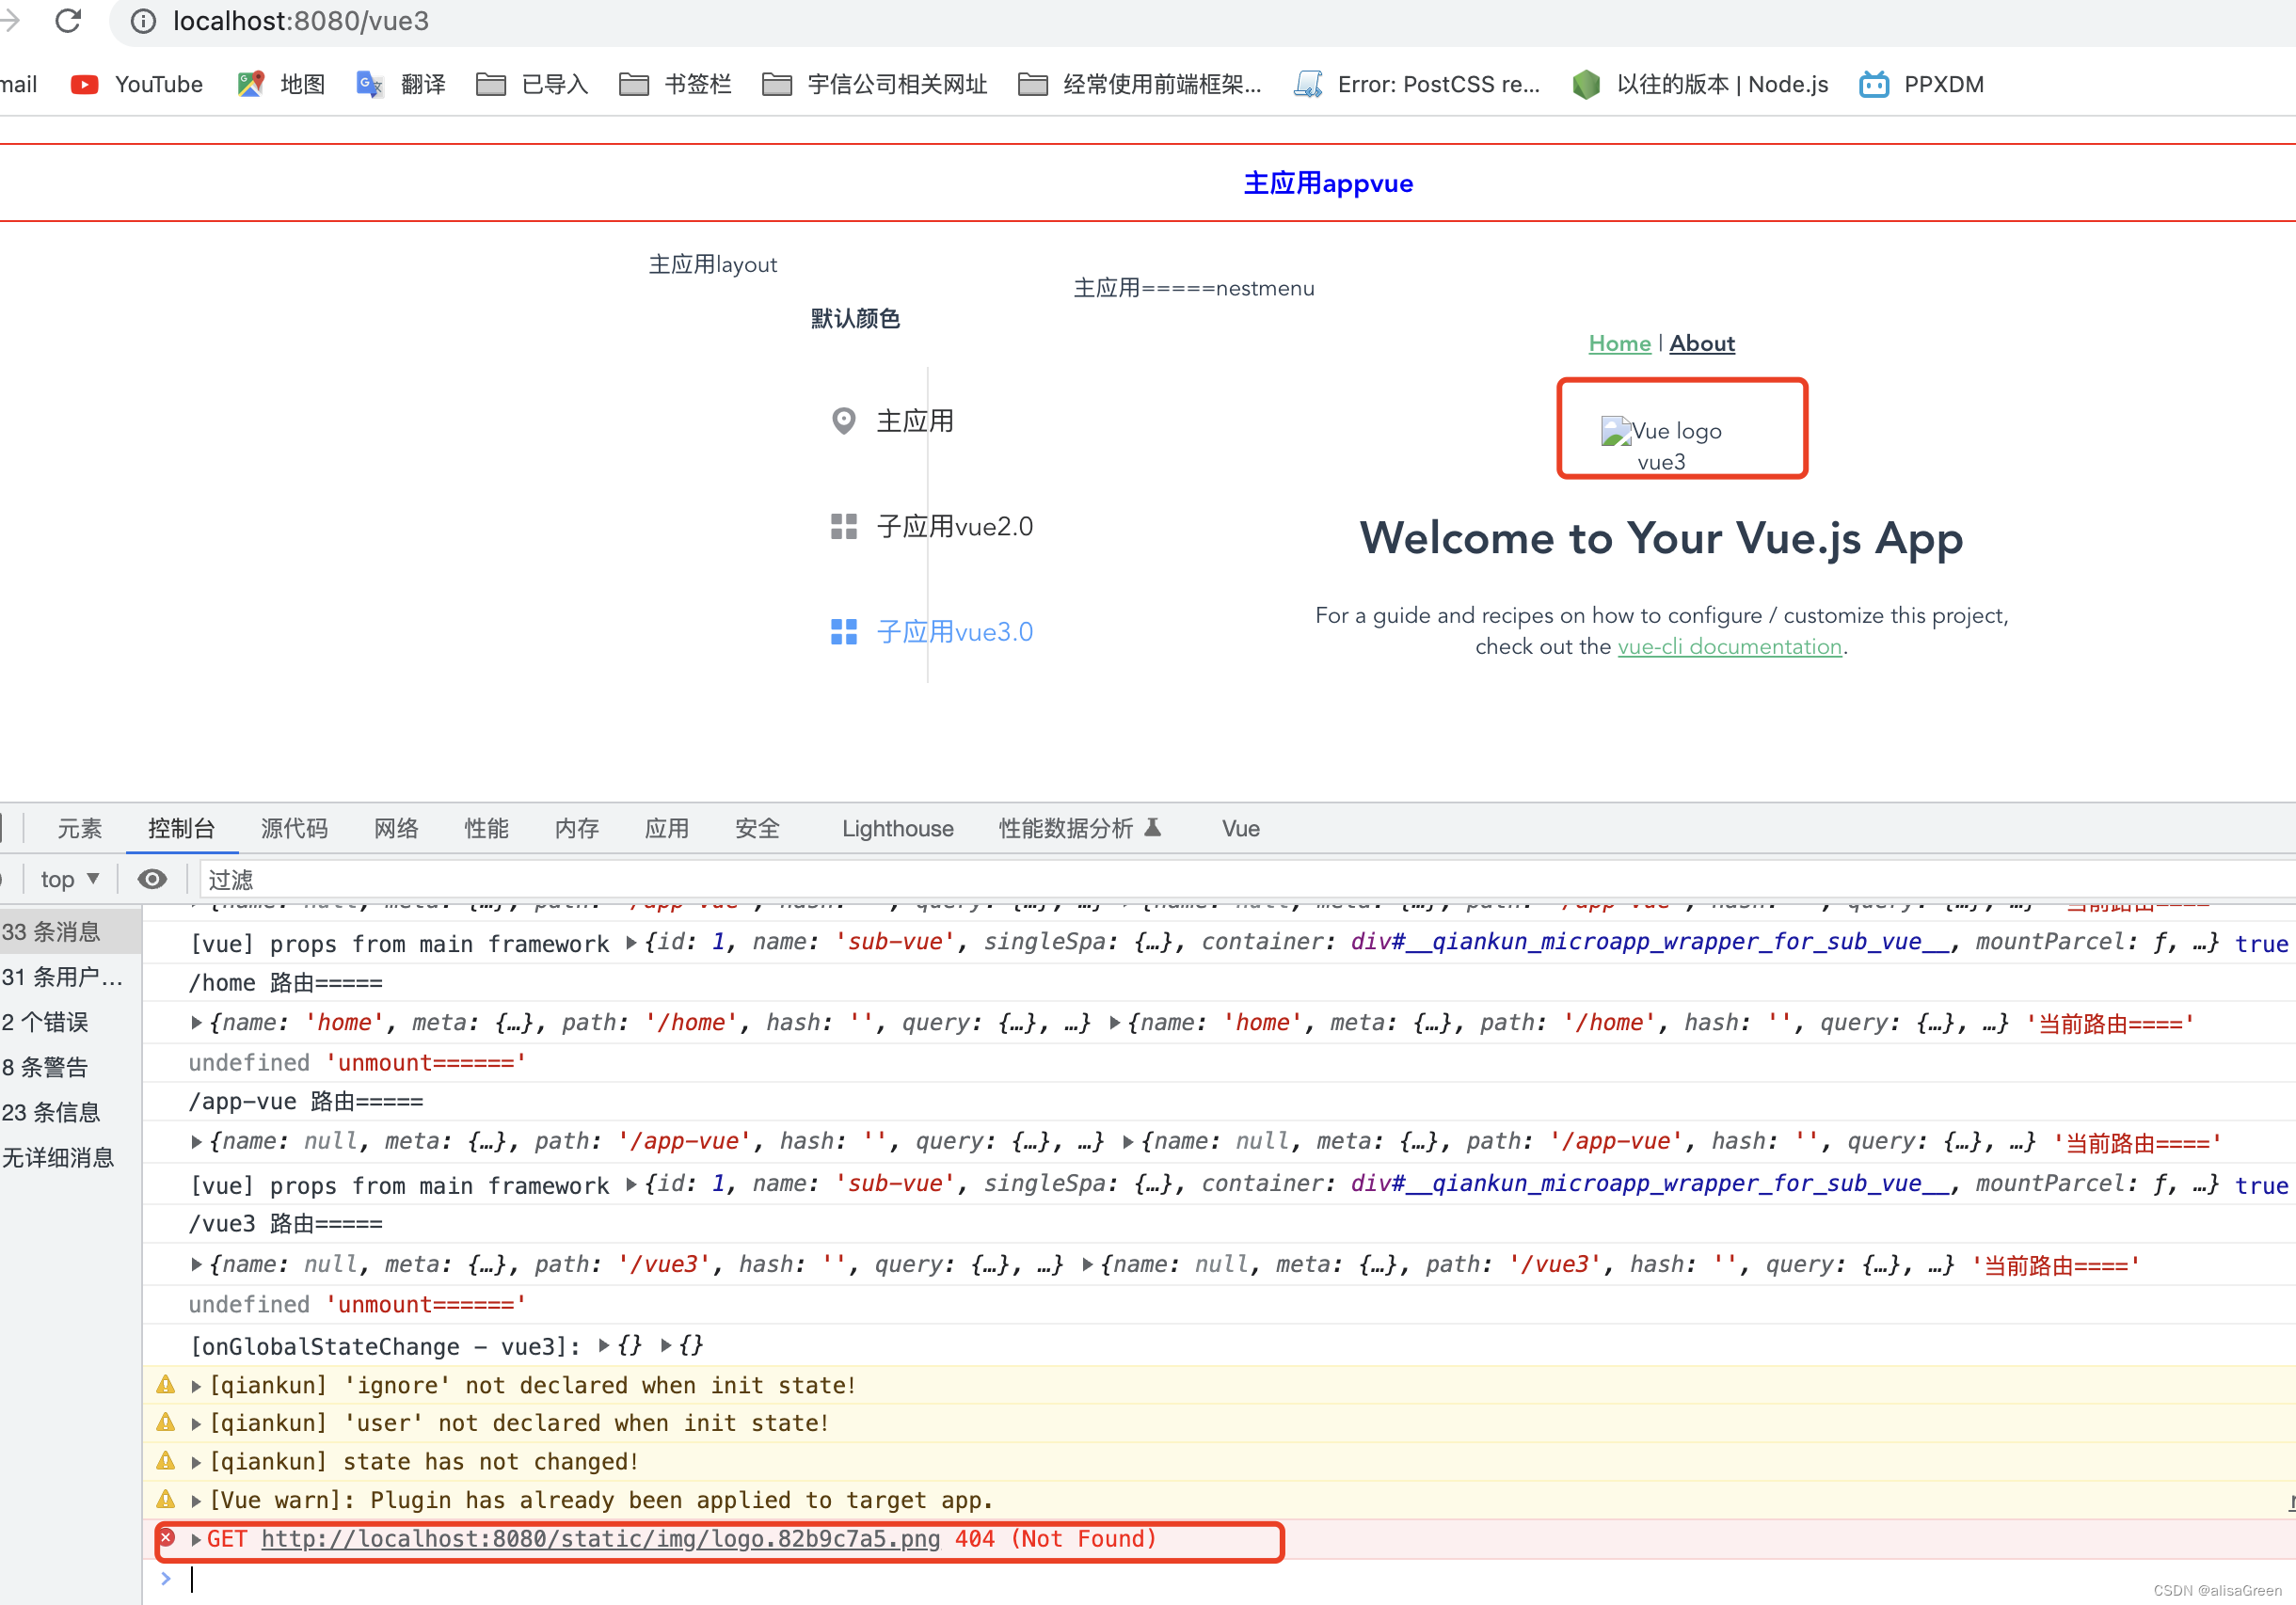The width and height of the screenshot is (2296, 1605).
Task: Expand the {name: 'home'} route object
Action: tap(197, 1022)
